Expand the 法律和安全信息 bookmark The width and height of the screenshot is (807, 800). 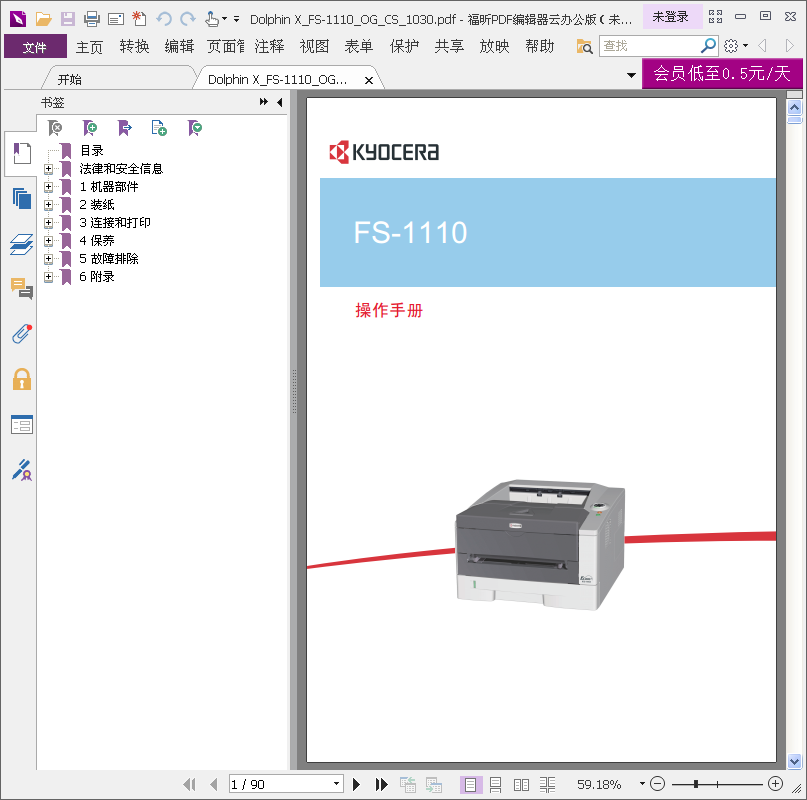pos(48,169)
